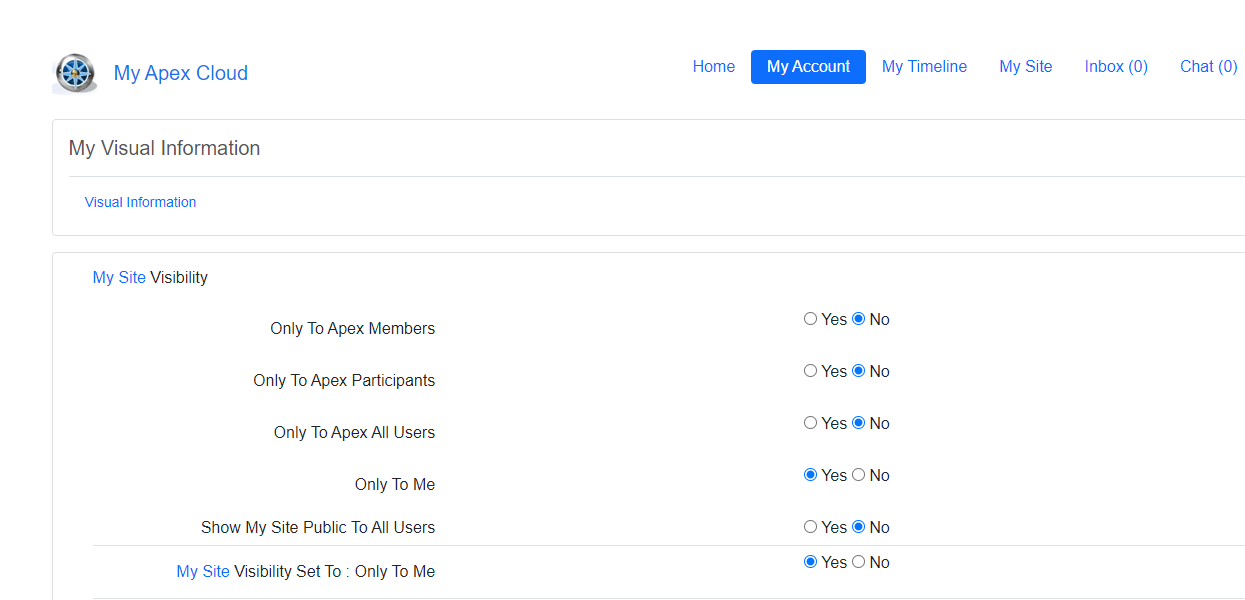The width and height of the screenshot is (1245, 600).
Task: Open the My Account tab
Action: point(808,67)
